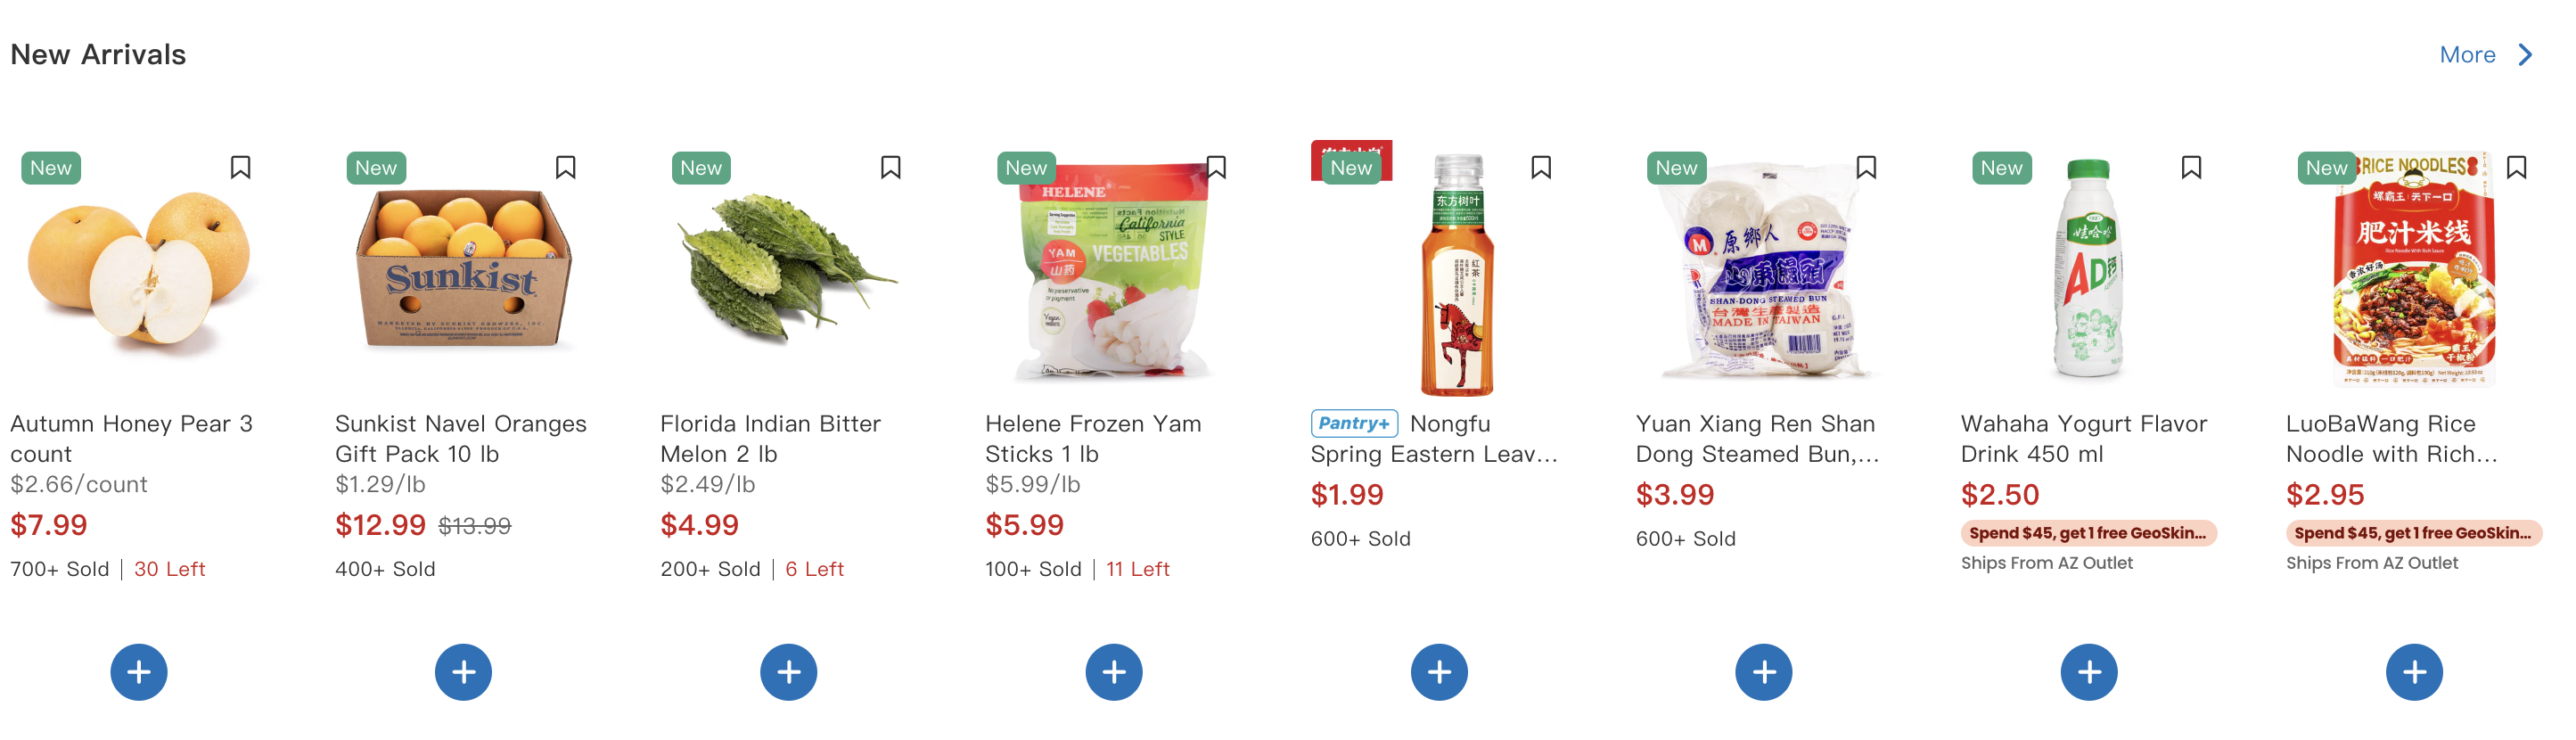Add Shan Dong Steamed Bun to cart
Viewport: 2576px width, 740px height.
1764,672
